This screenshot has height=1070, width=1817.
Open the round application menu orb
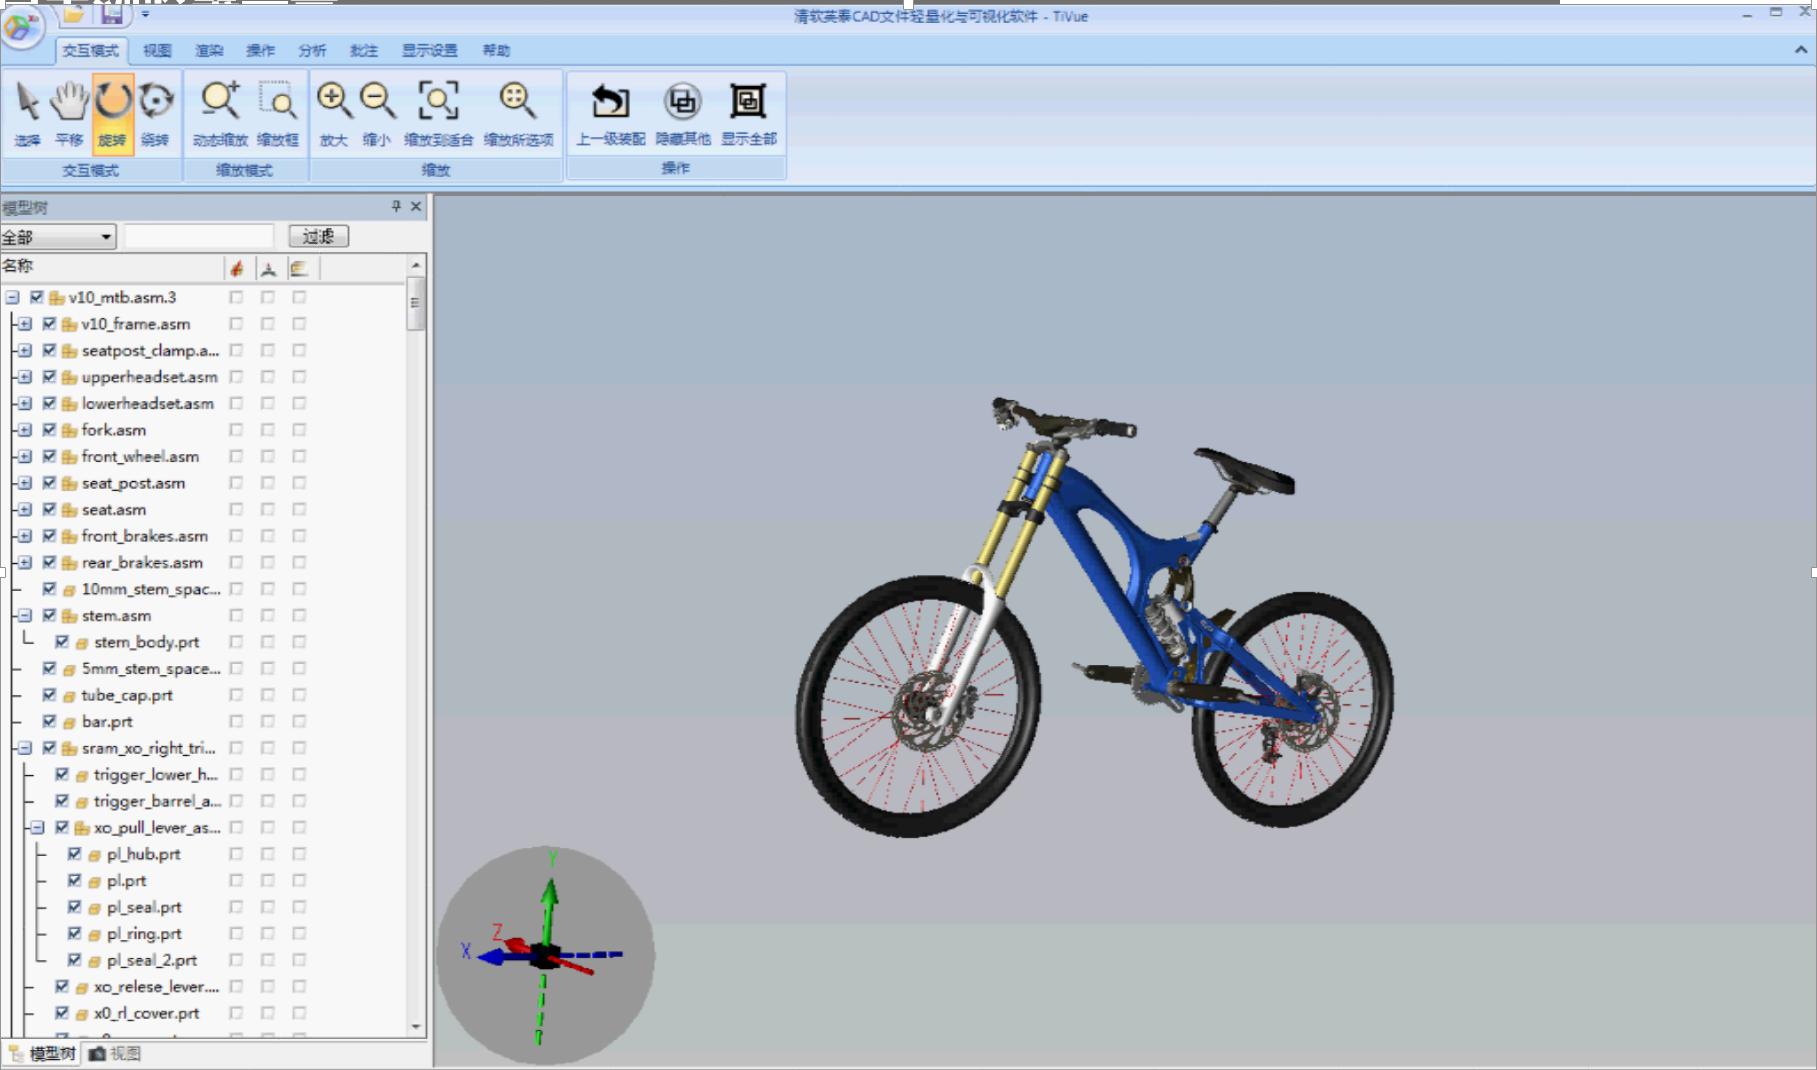coord(21,27)
